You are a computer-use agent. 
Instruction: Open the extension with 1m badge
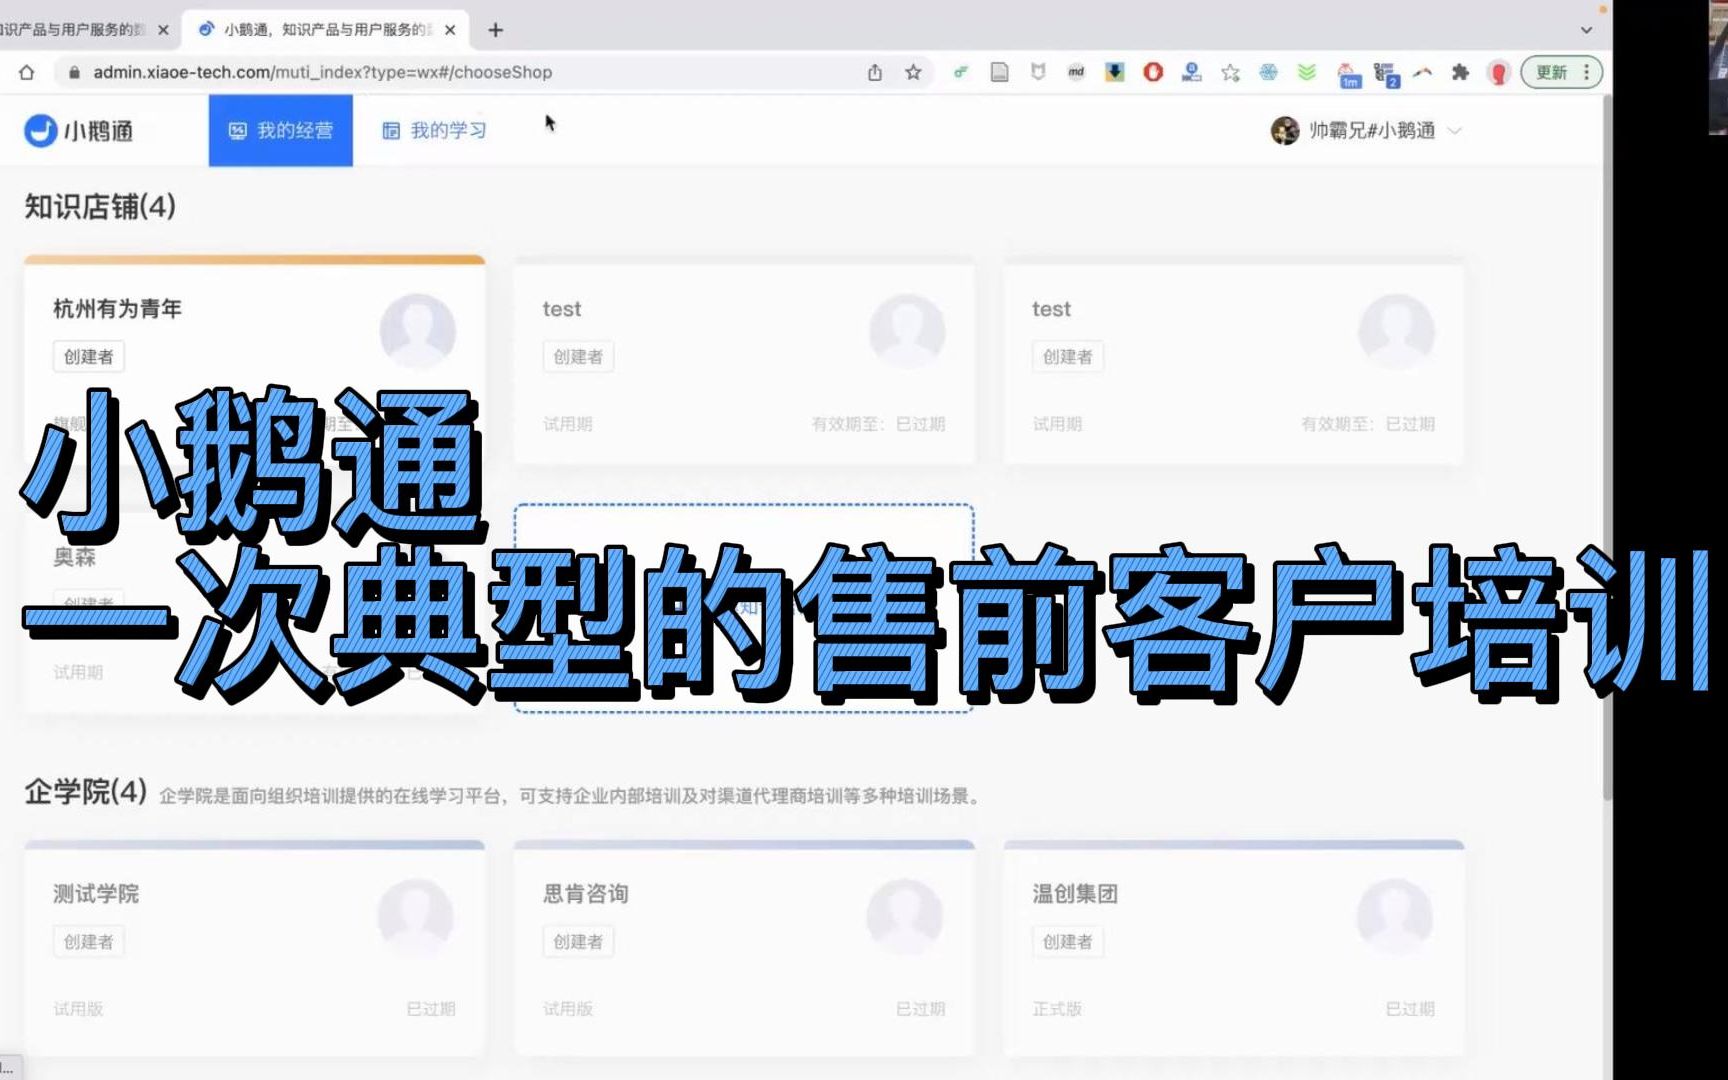(1349, 74)
